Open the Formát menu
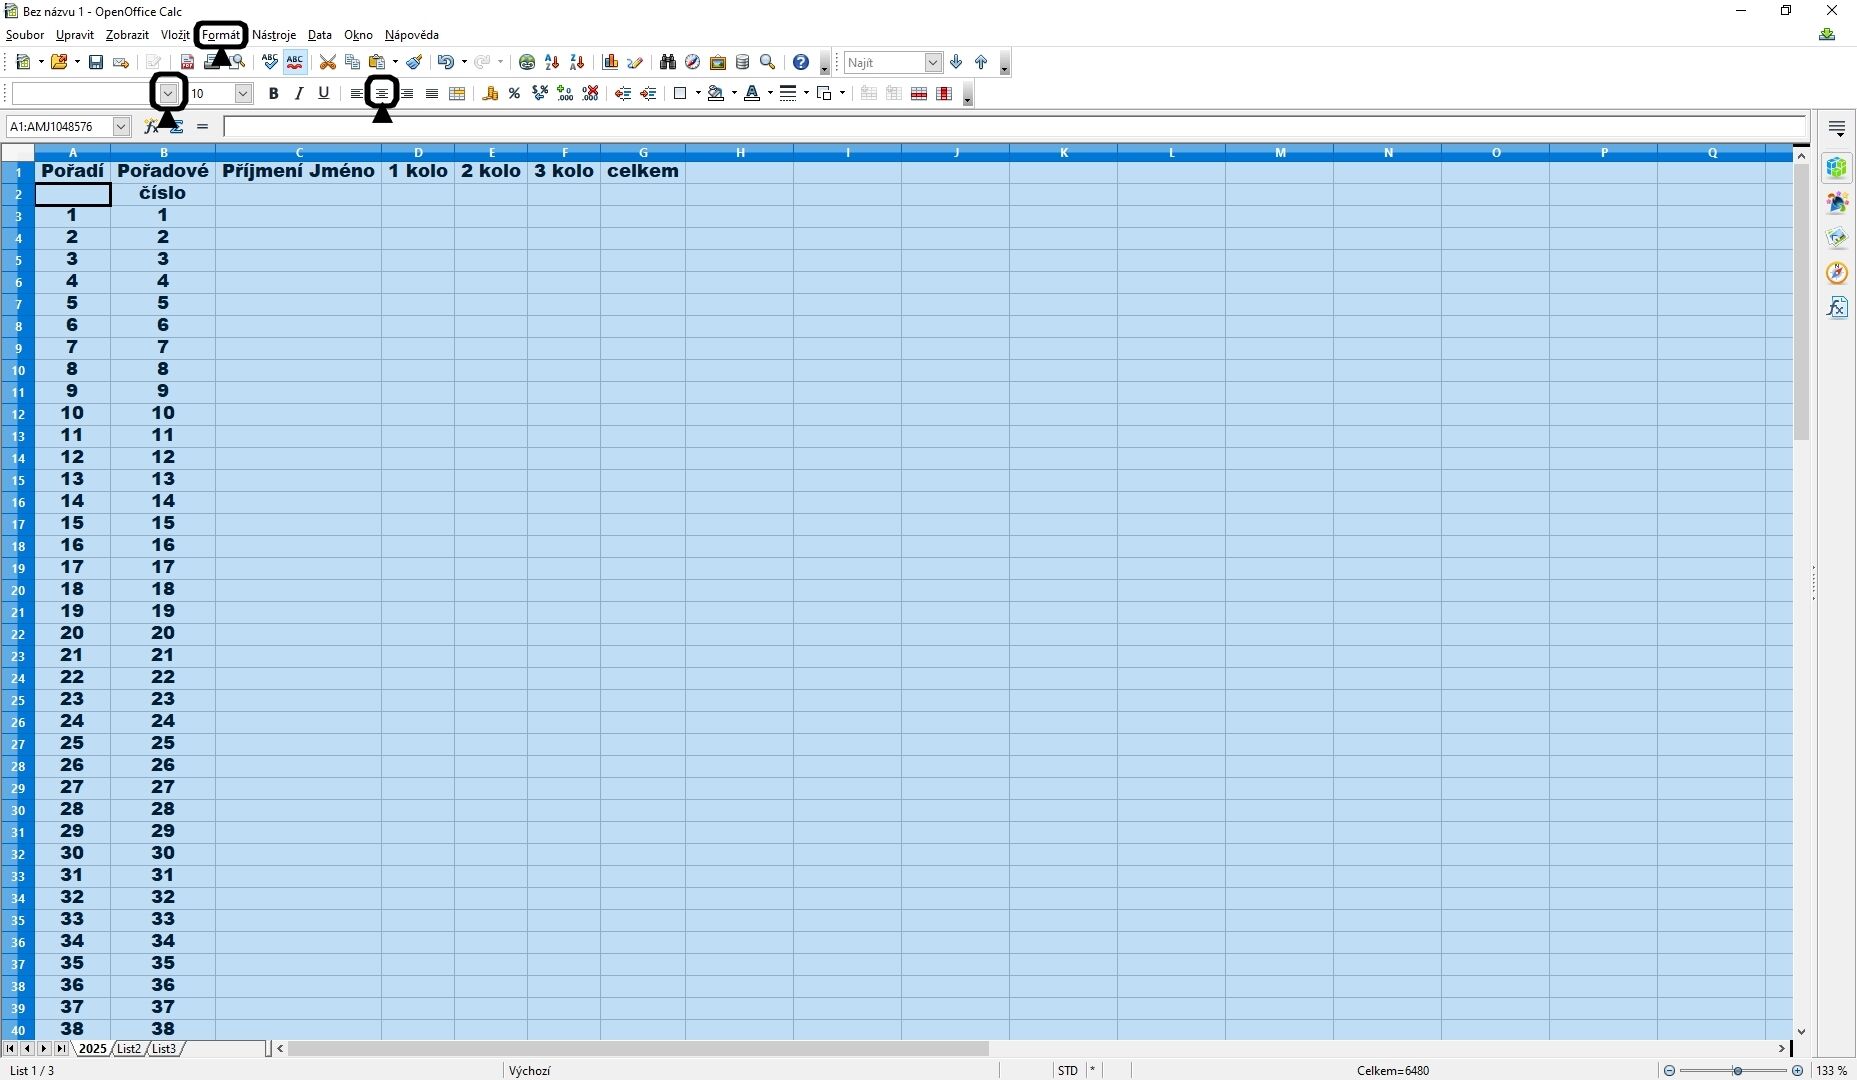 point(221,35)
